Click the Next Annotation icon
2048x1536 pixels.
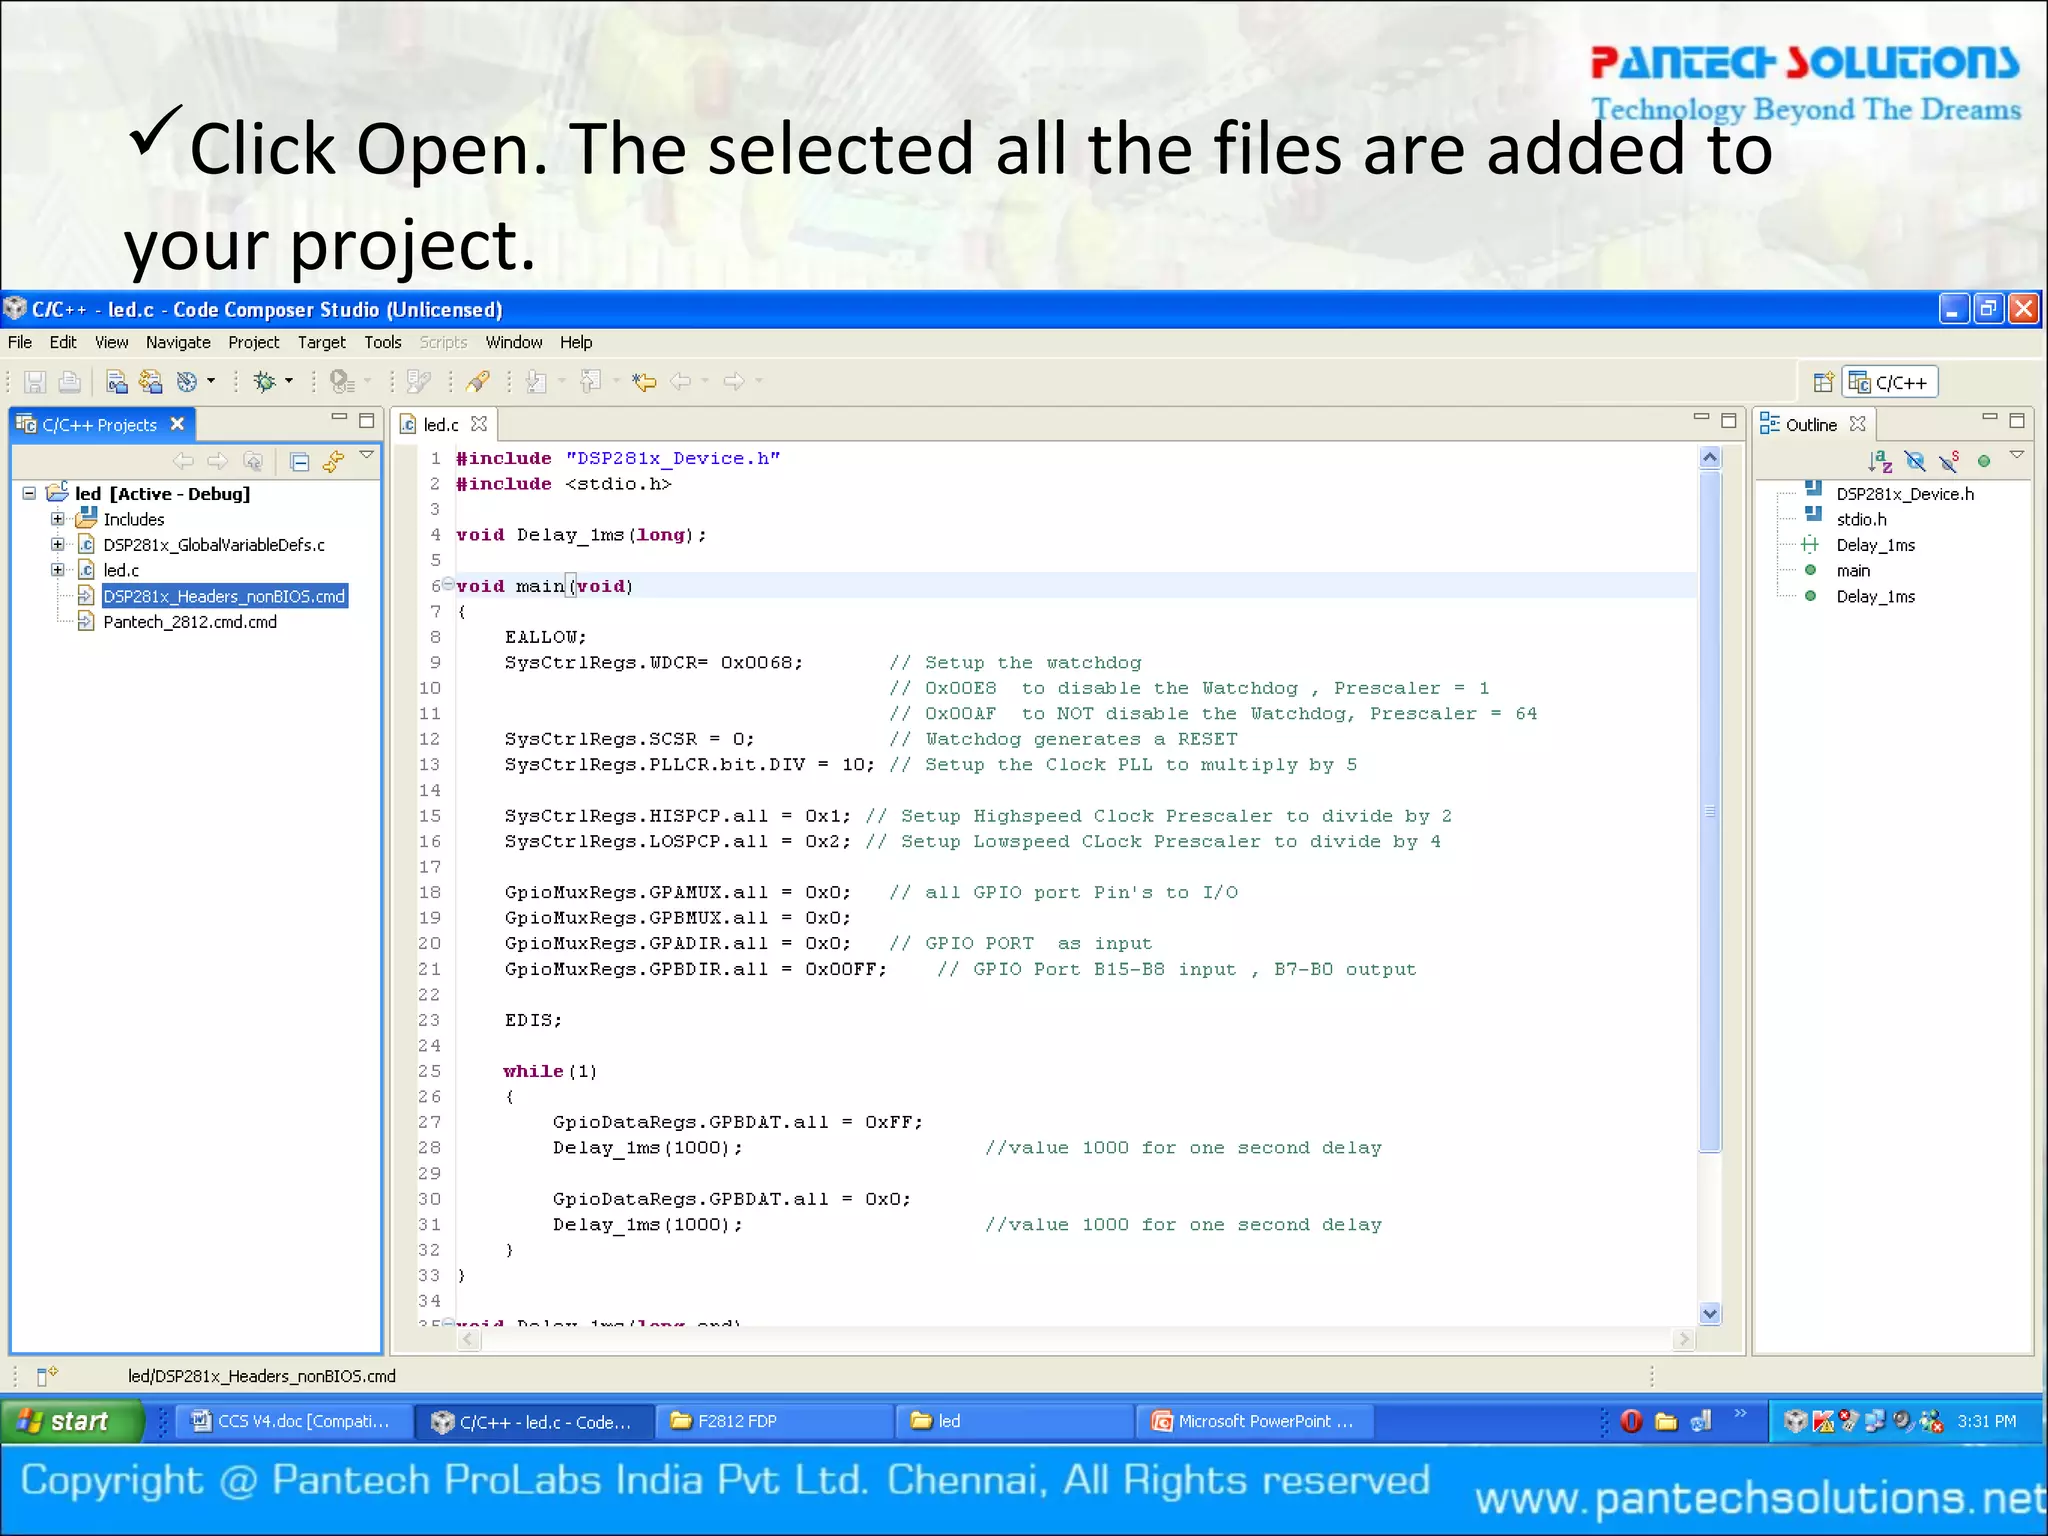pyautogui.click(x=537, y=382)
